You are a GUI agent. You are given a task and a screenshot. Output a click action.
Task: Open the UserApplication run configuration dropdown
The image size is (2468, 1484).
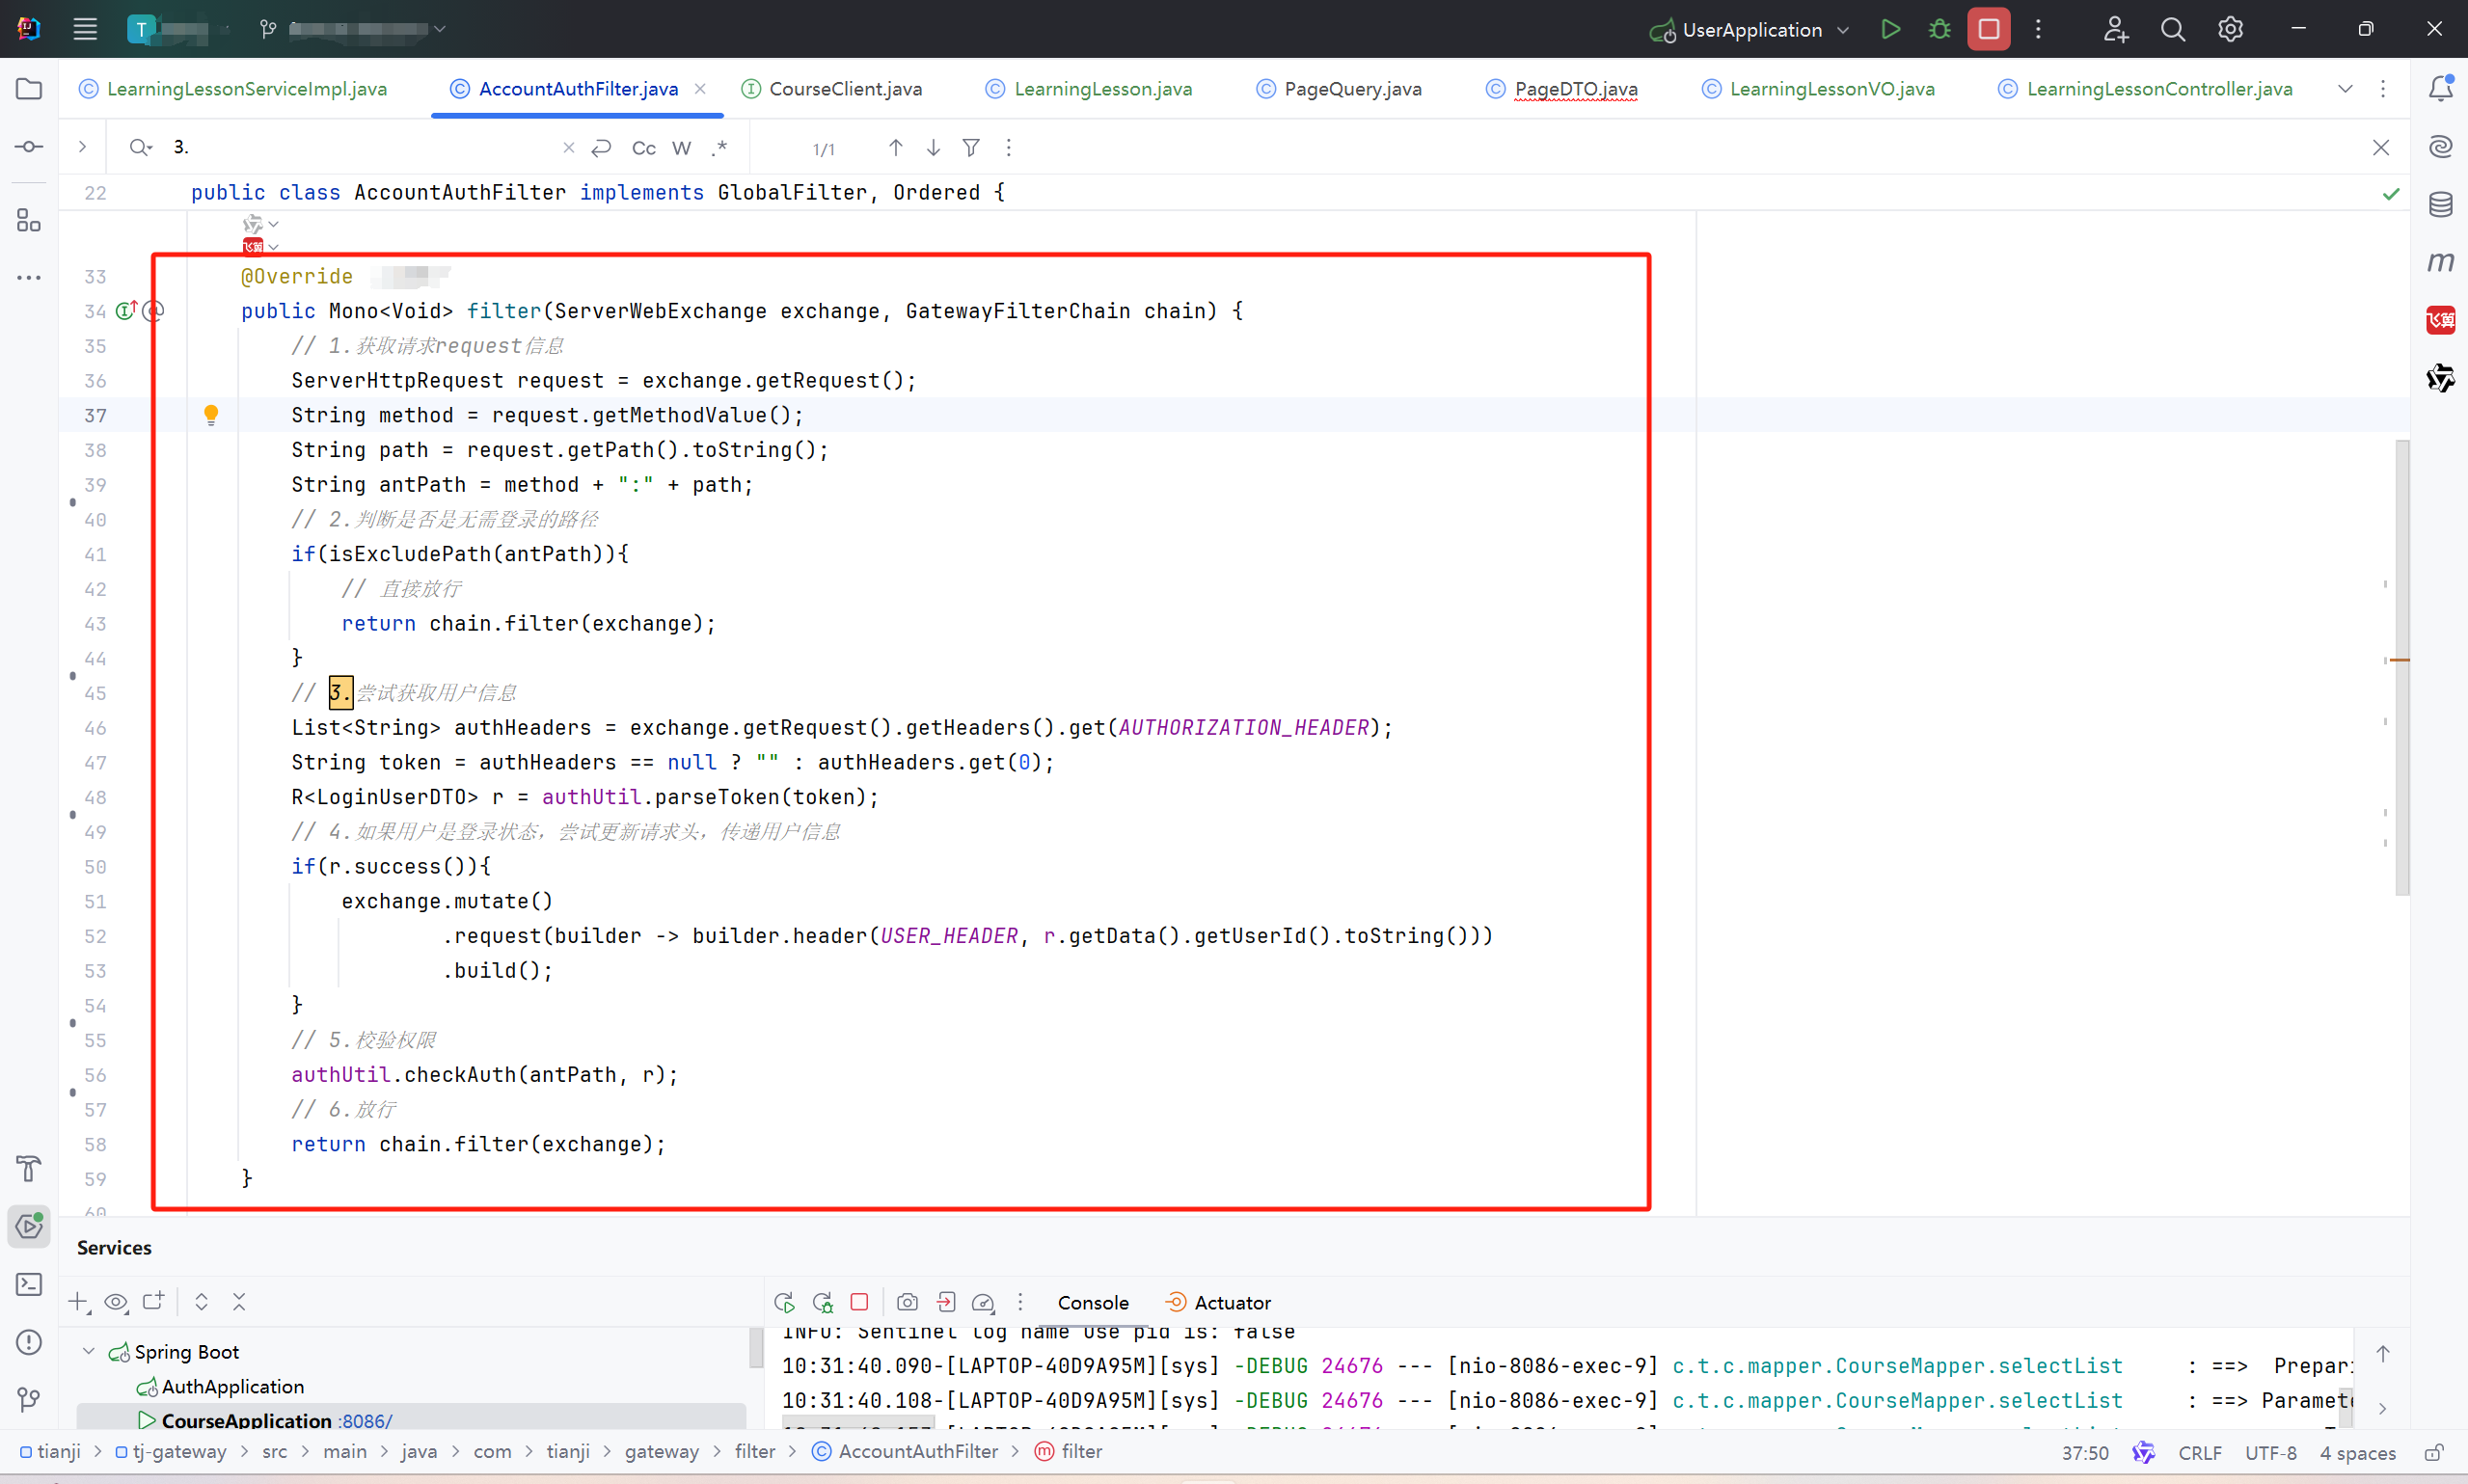tap(1750, 30)
